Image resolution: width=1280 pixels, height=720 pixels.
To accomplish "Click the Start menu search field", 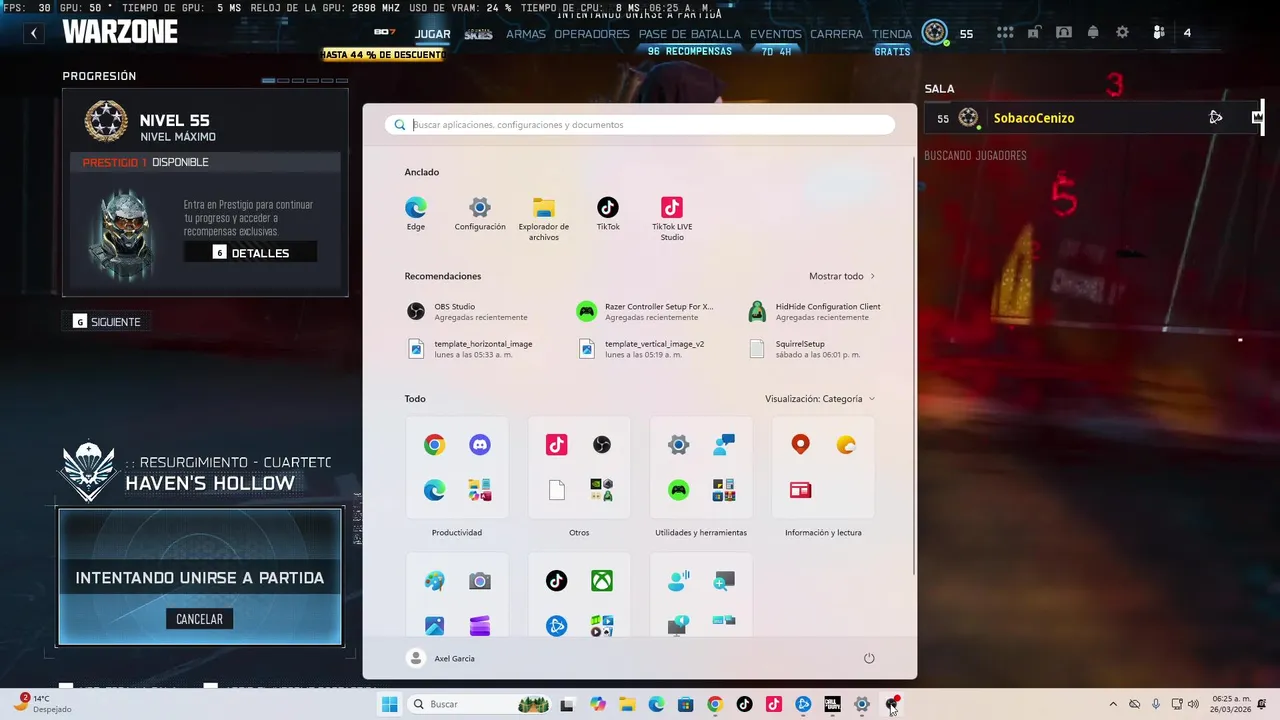I will (x=640, y=125).
